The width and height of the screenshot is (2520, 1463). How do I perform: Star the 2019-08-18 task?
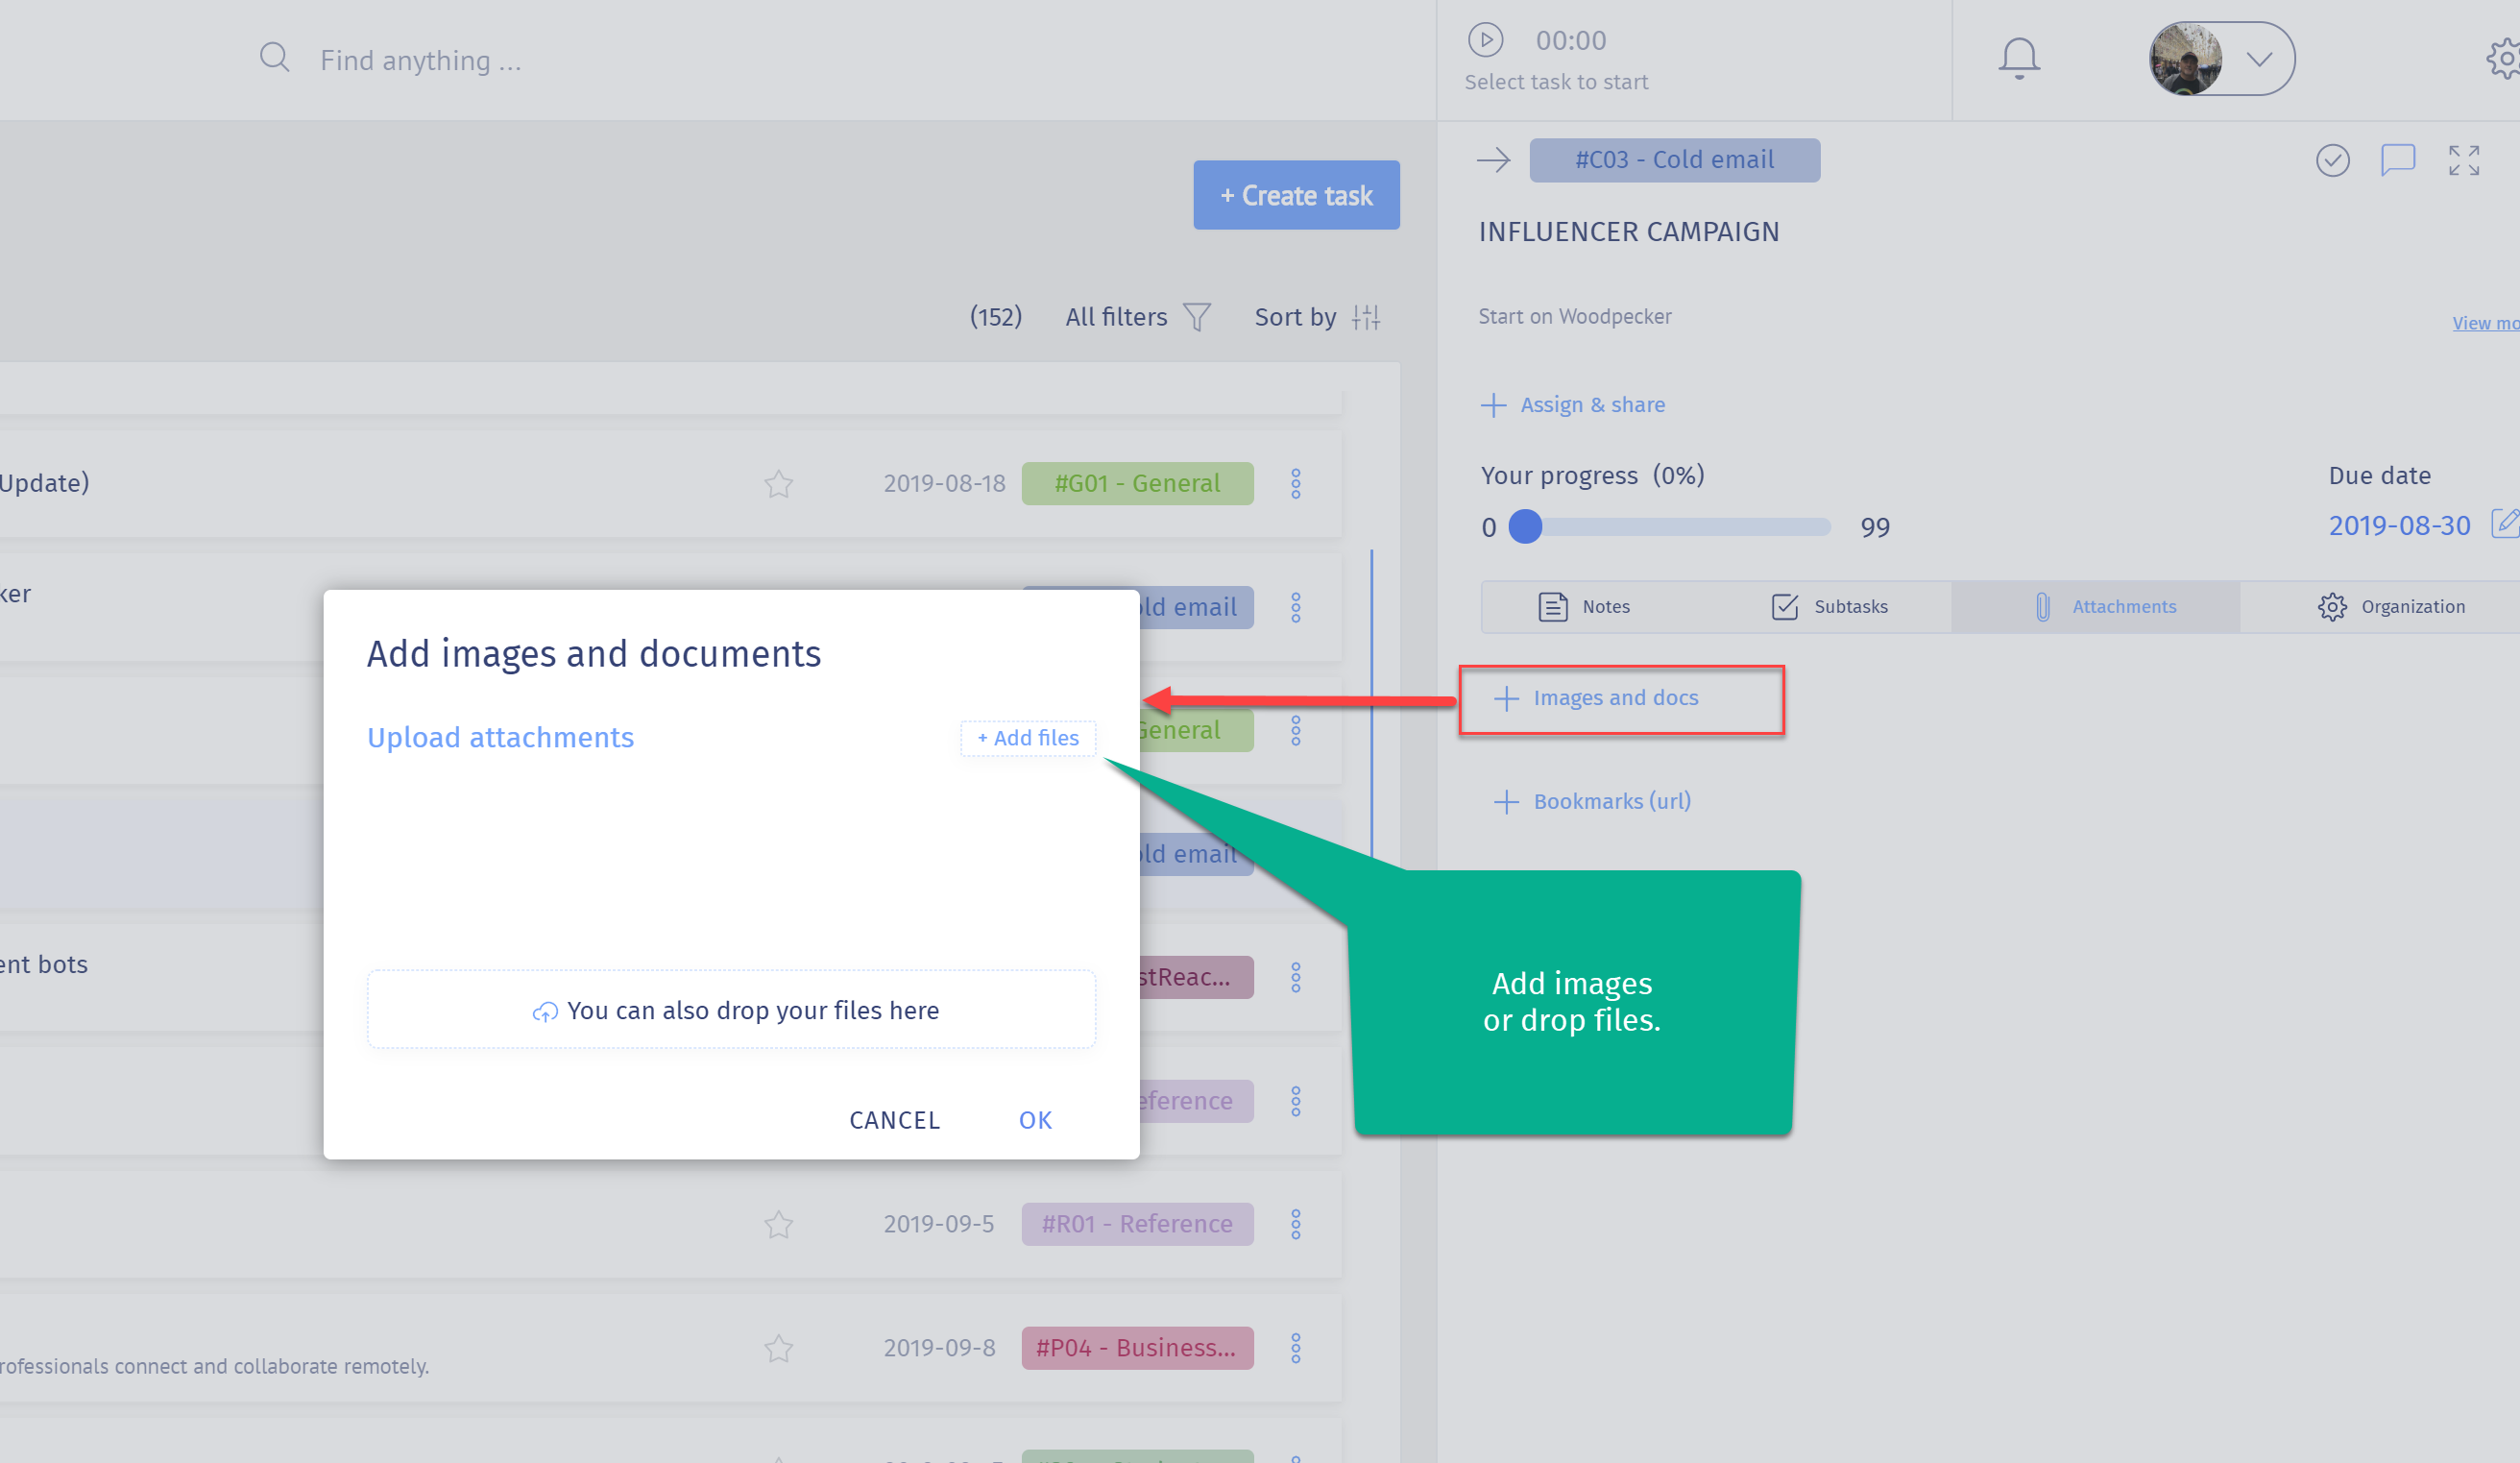(778, 484)
